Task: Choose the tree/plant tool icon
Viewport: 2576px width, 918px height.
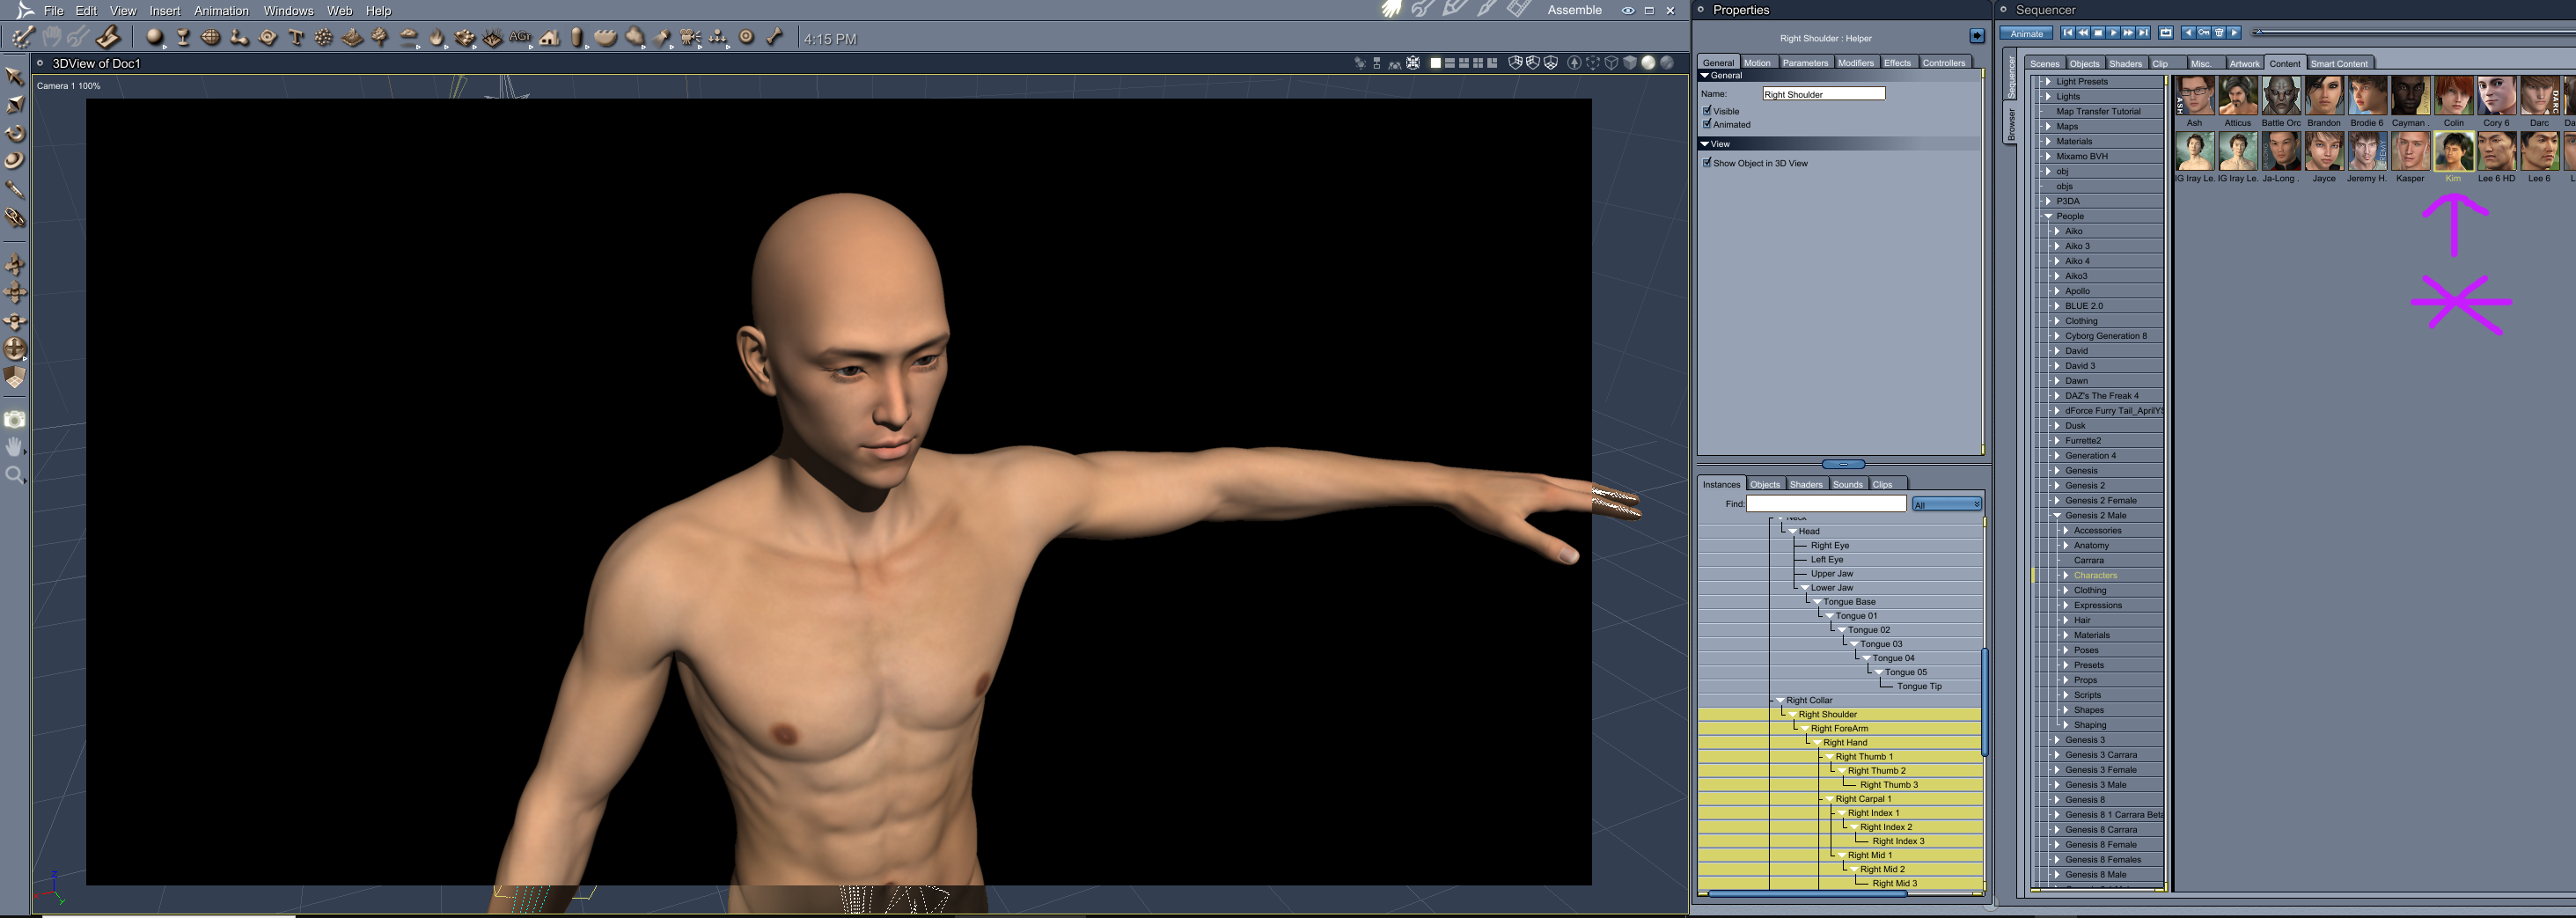Action: [380, 38]
